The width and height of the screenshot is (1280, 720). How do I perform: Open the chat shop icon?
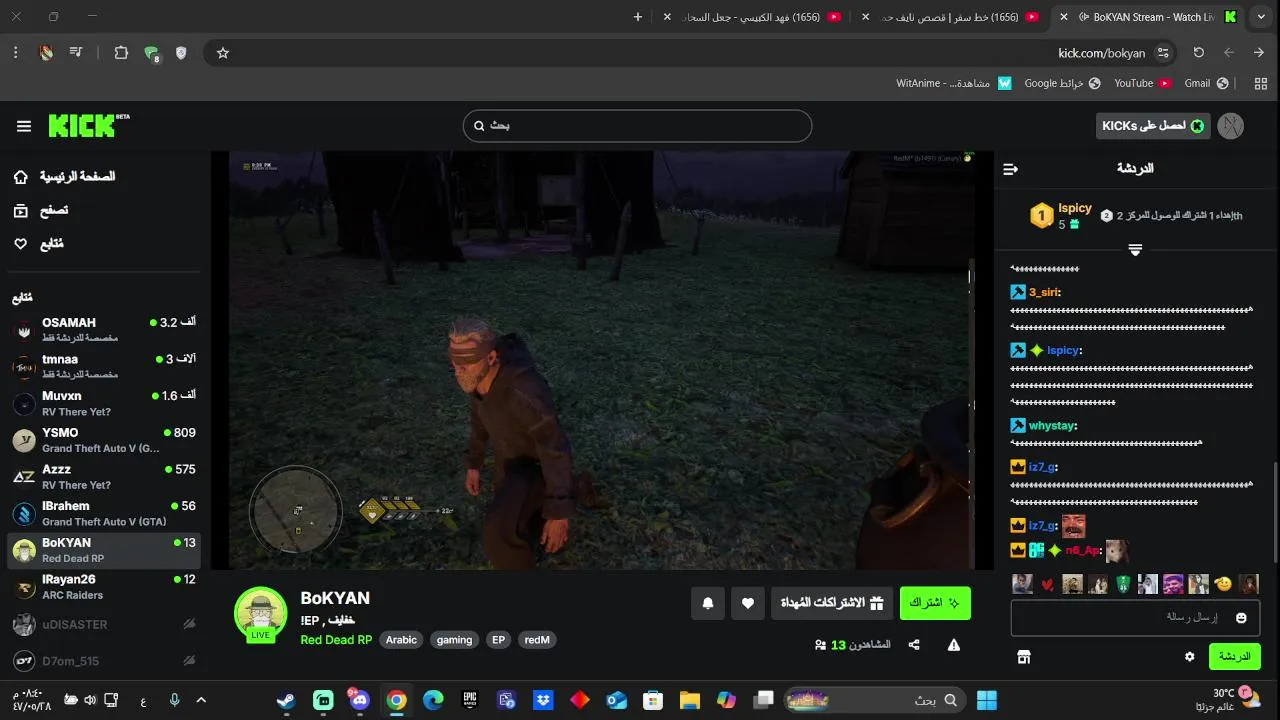[1023, 657]
